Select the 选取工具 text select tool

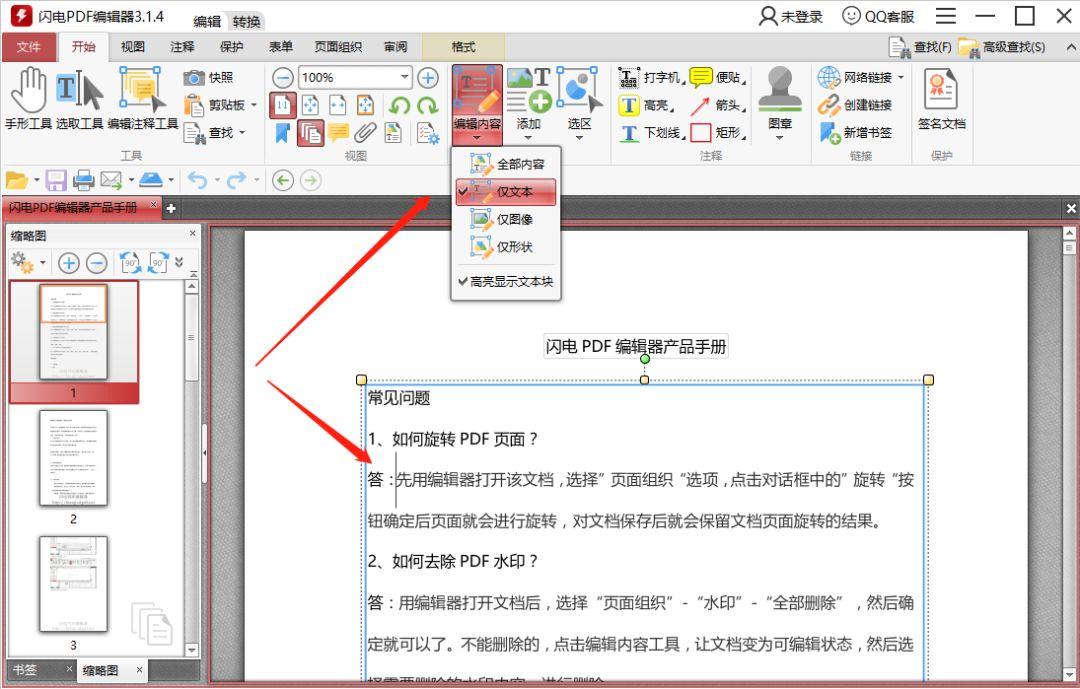[79, 99]
